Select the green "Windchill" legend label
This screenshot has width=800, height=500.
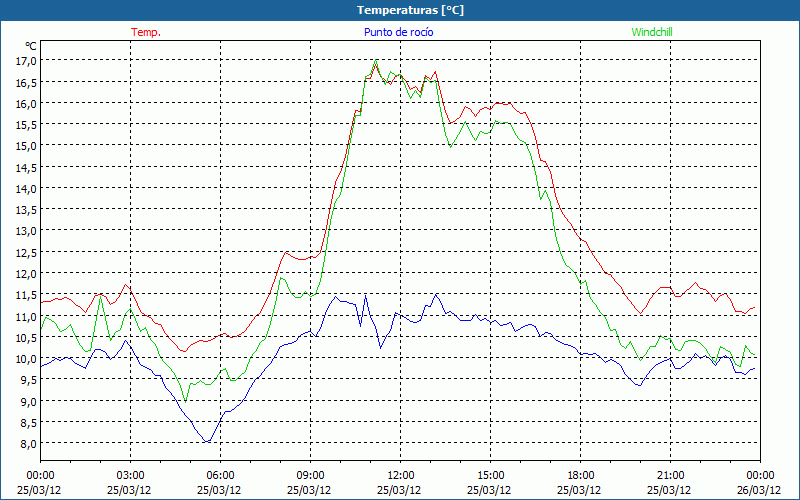pos(652,32)
